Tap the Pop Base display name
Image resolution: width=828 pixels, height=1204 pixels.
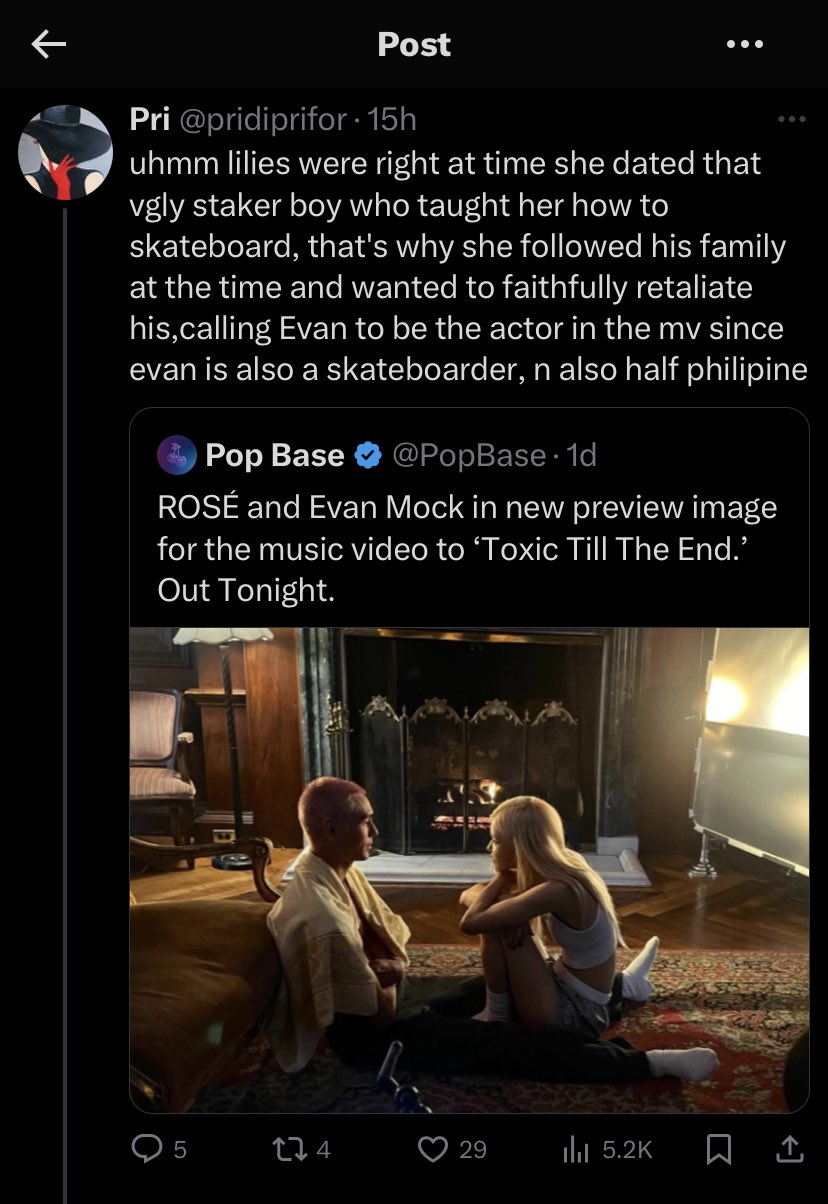pos(274,456)
